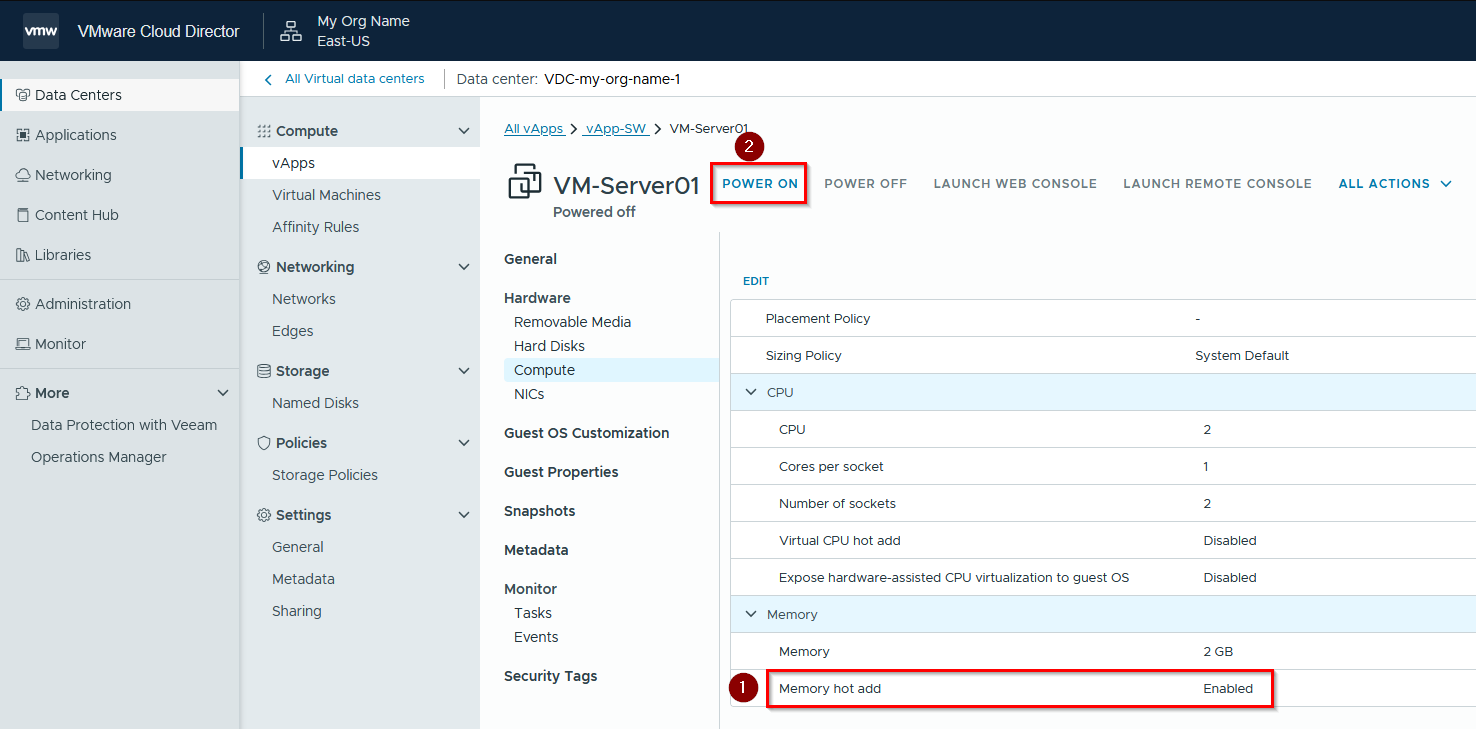The width and height of the screenshot is (1476, 729).
Task: Click the vmw logo icon
Action: click(41, 31)
